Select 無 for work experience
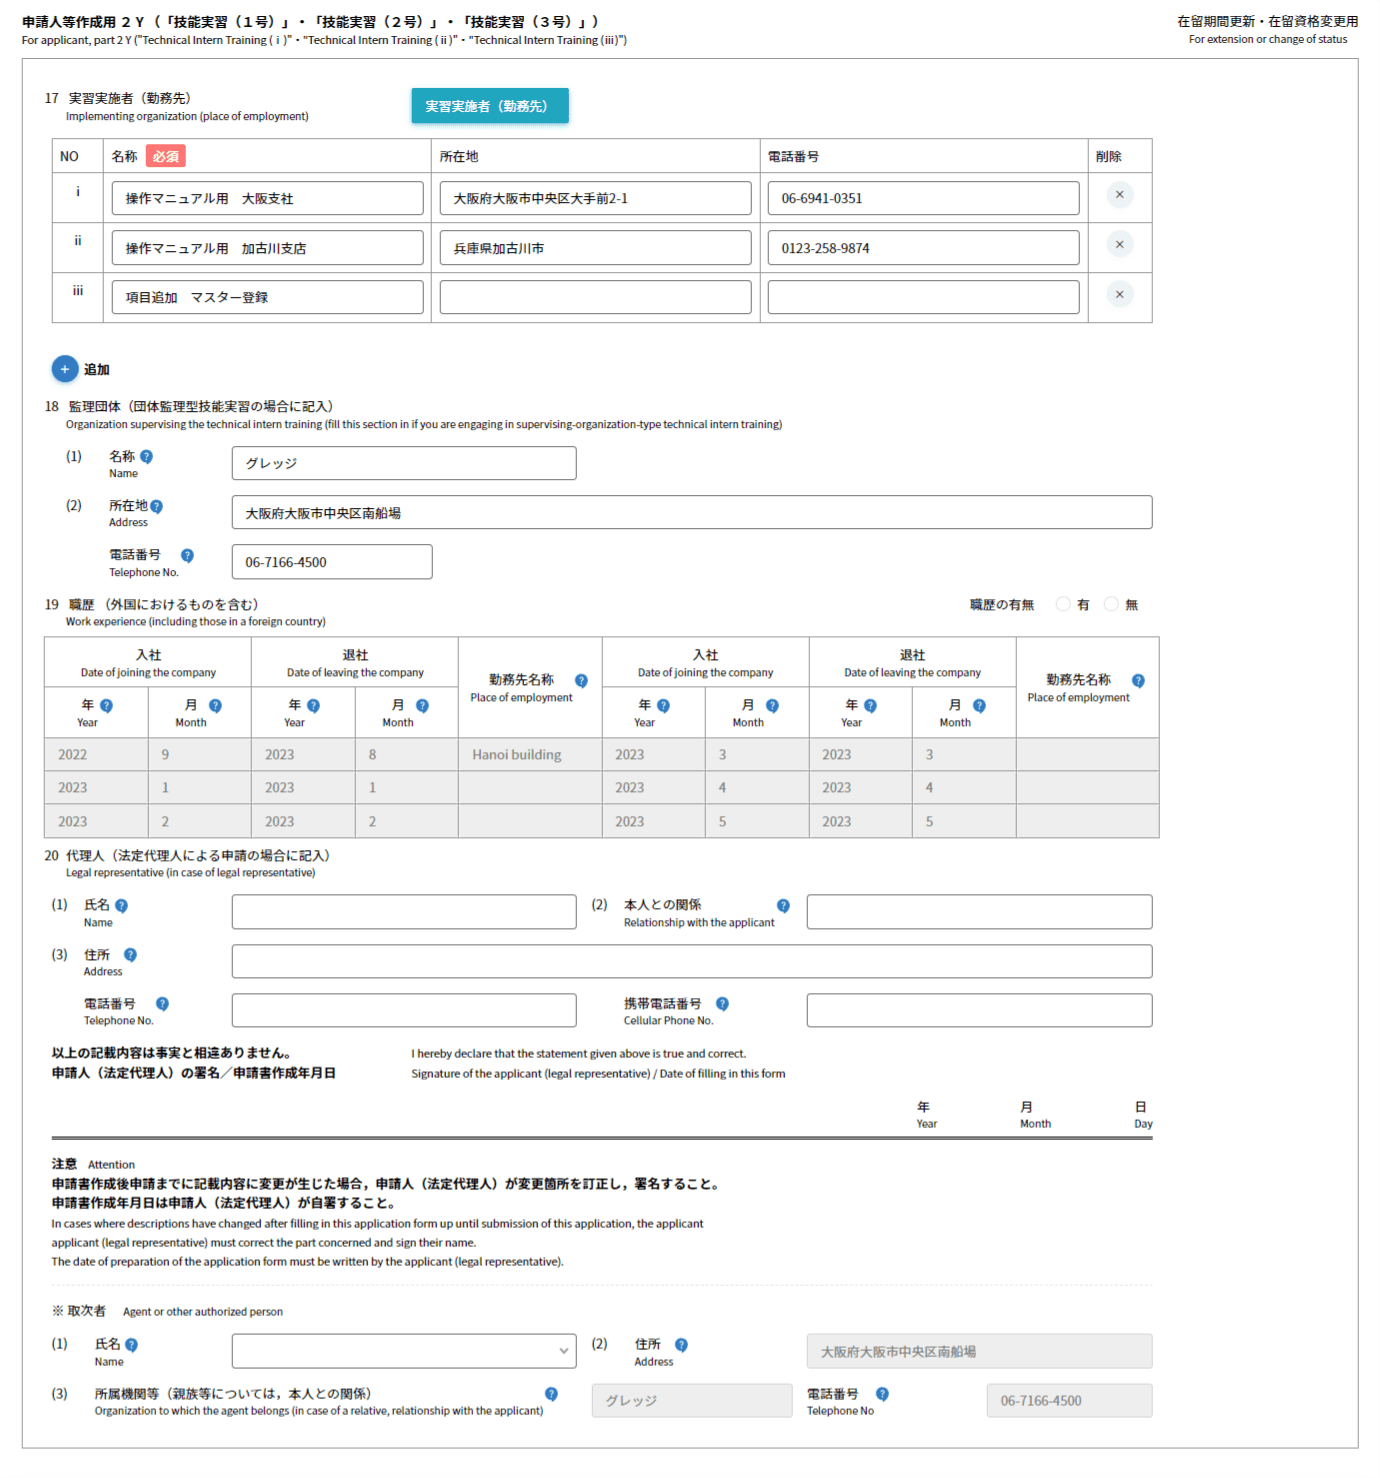1380x1478 pixels. (1111, 604)
